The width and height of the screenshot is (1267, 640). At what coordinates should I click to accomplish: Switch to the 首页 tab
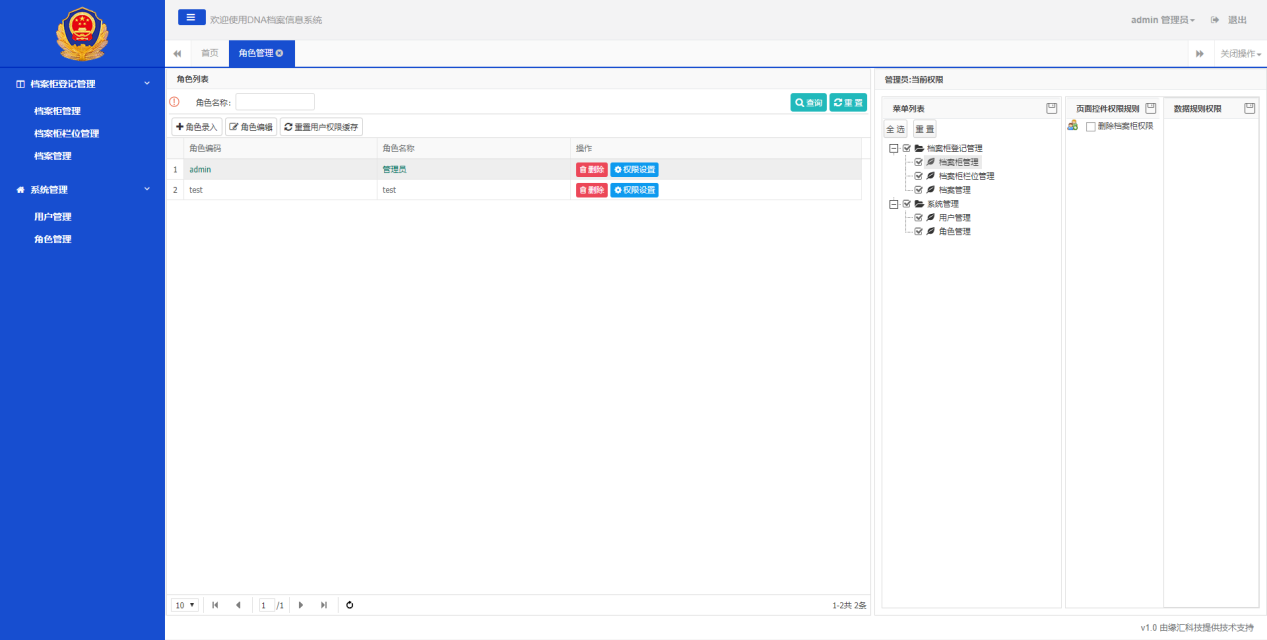pyautogui.click(x=209, y=53)
